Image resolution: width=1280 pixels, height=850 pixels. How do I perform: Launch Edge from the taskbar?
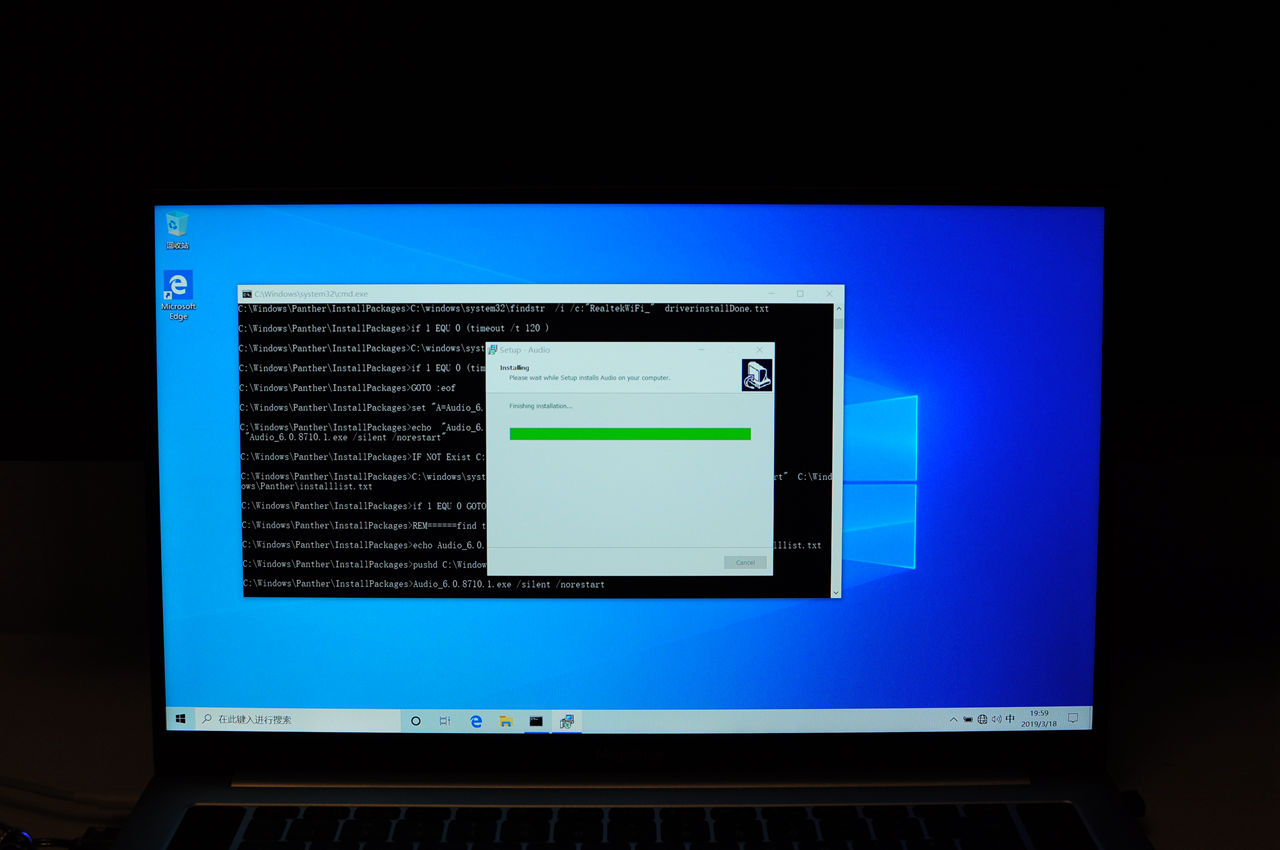click(x=476, y=720)
